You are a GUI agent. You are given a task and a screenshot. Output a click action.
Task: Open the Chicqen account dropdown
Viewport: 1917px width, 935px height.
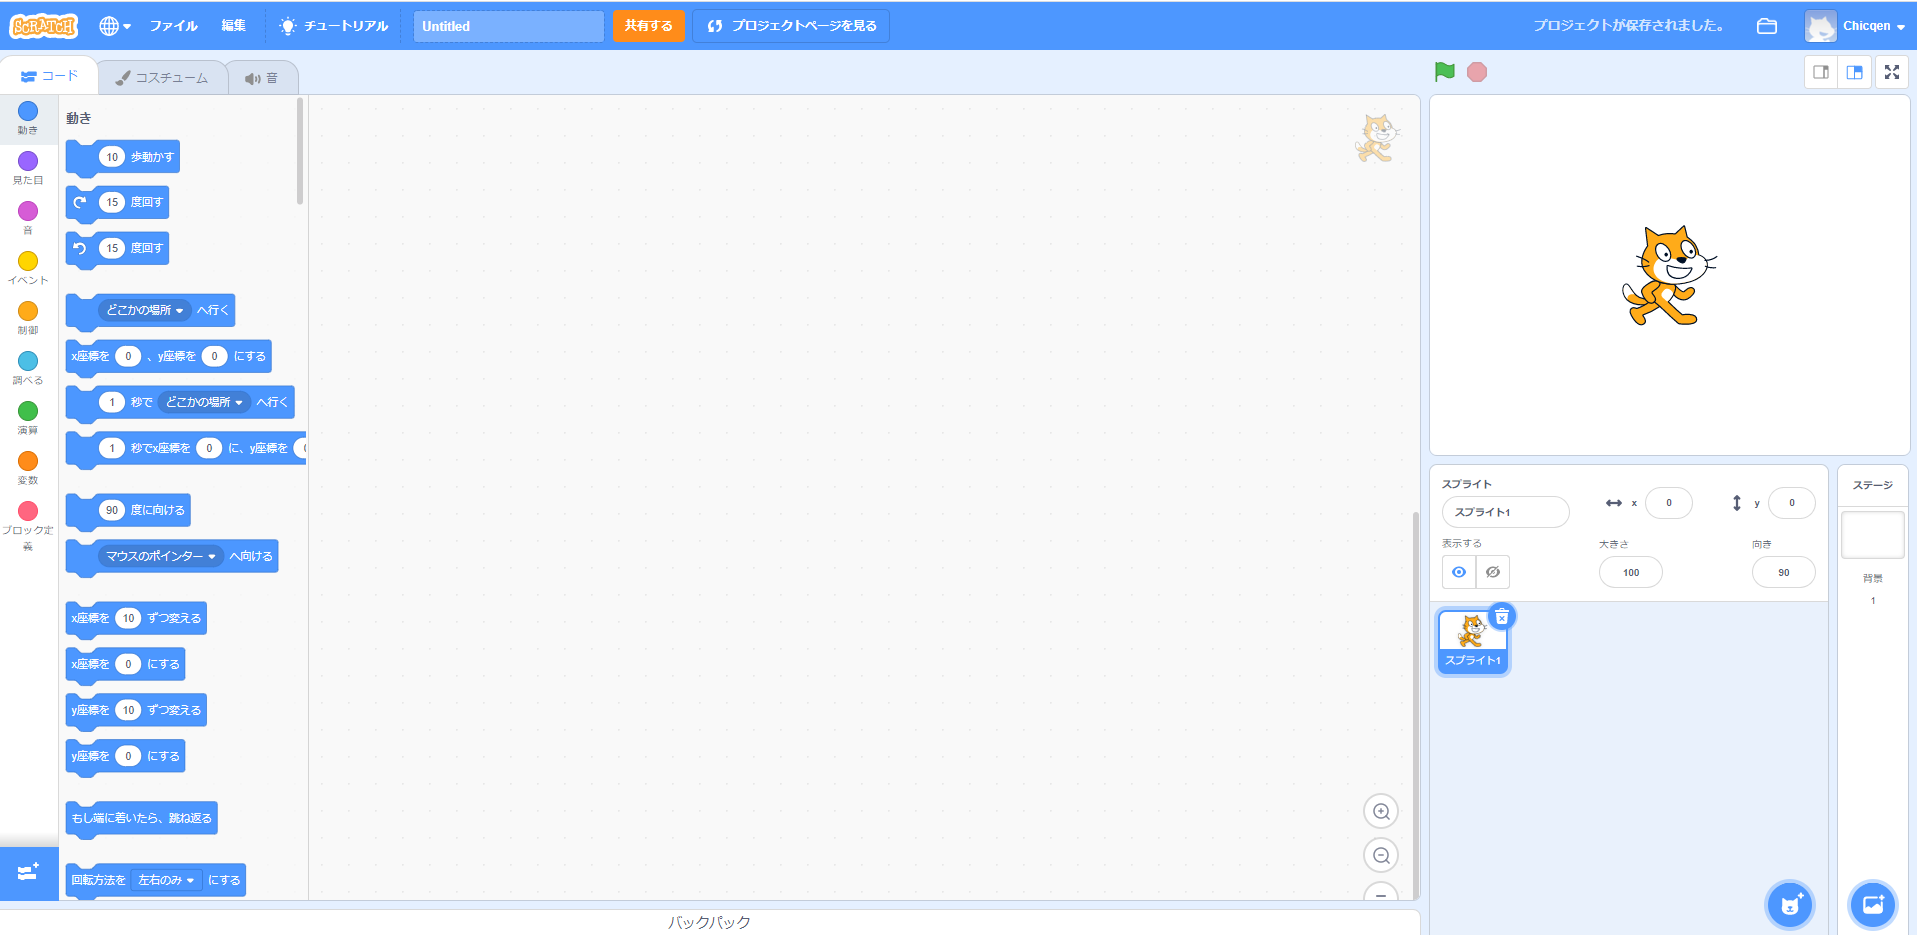pos(1856,26)
